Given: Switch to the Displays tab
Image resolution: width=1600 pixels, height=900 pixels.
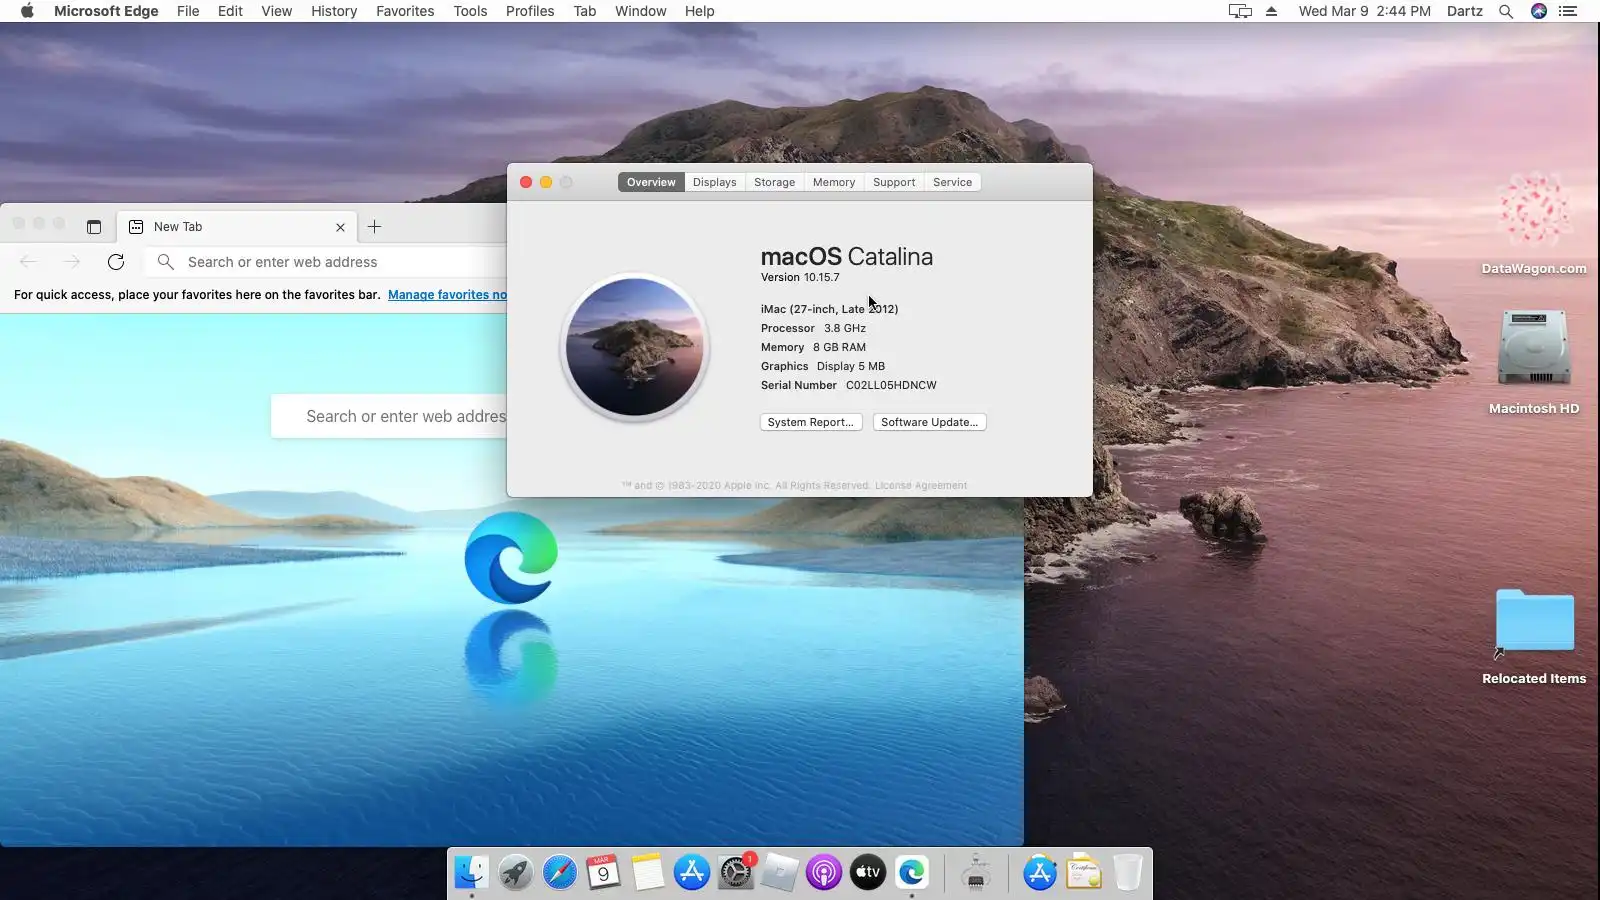Looking at the screenshot, I should tap(715, 182).
